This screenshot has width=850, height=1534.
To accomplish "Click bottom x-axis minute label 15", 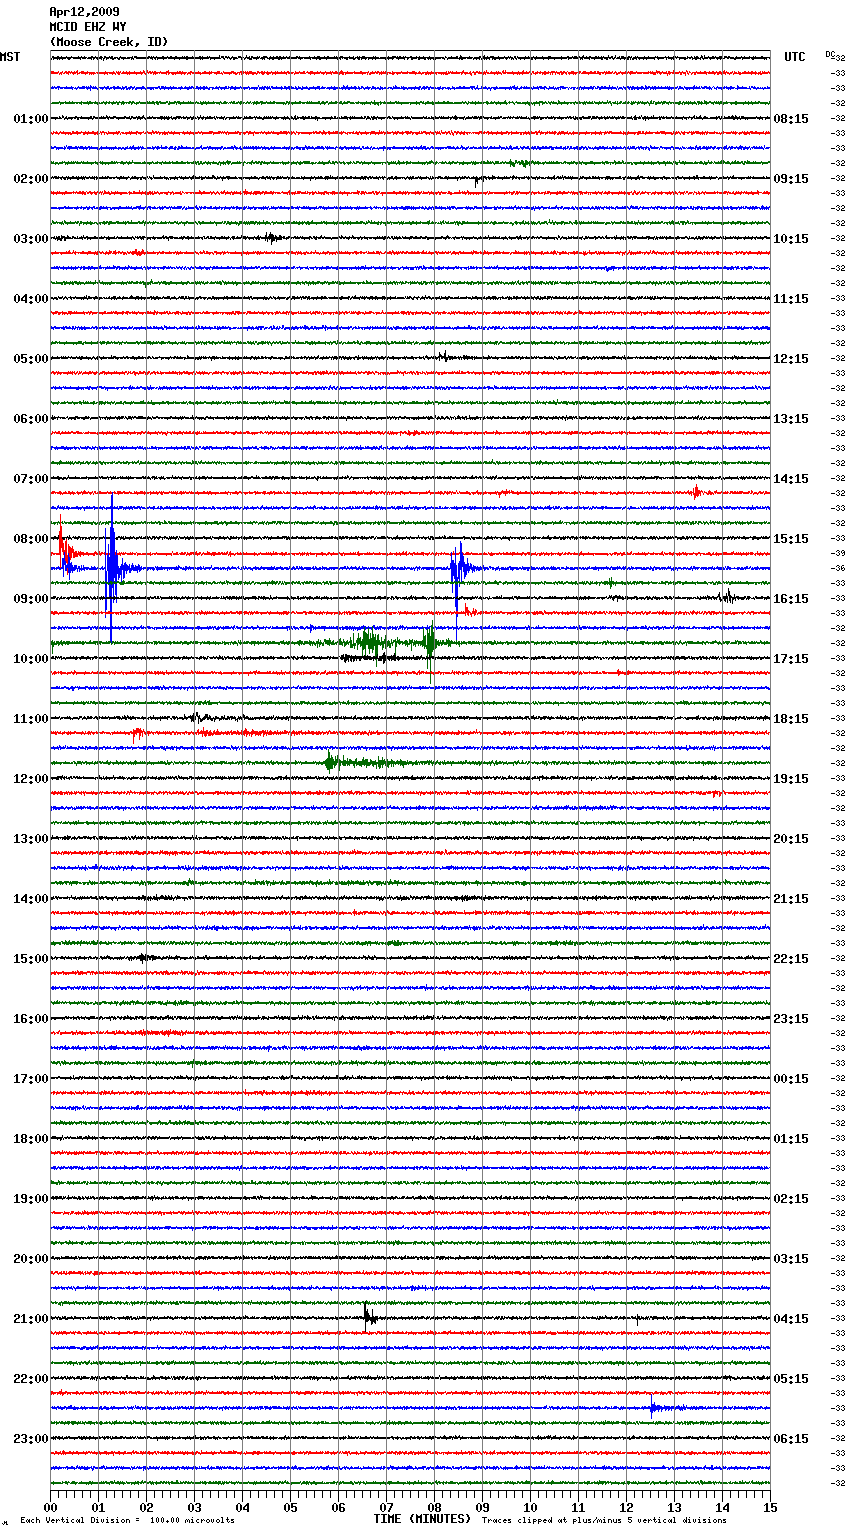I will (x=770, y=1507).
